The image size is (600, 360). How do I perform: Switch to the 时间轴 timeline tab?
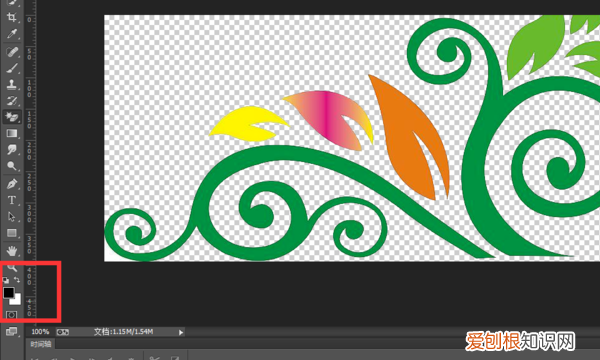point(41,344)
